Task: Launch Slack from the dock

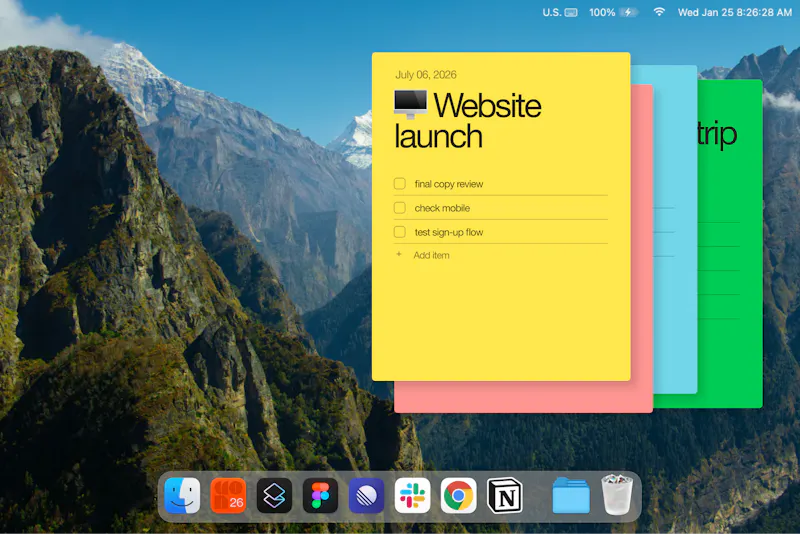Action: 412,495
